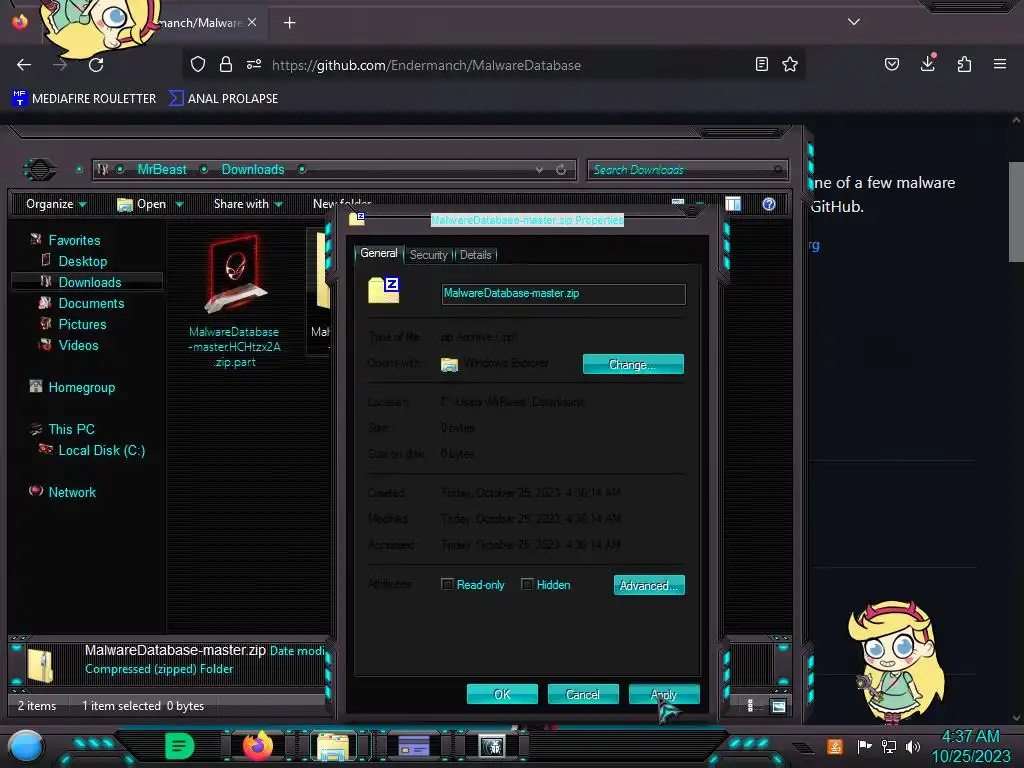Open the Share with dropdown

coord(248,204)
